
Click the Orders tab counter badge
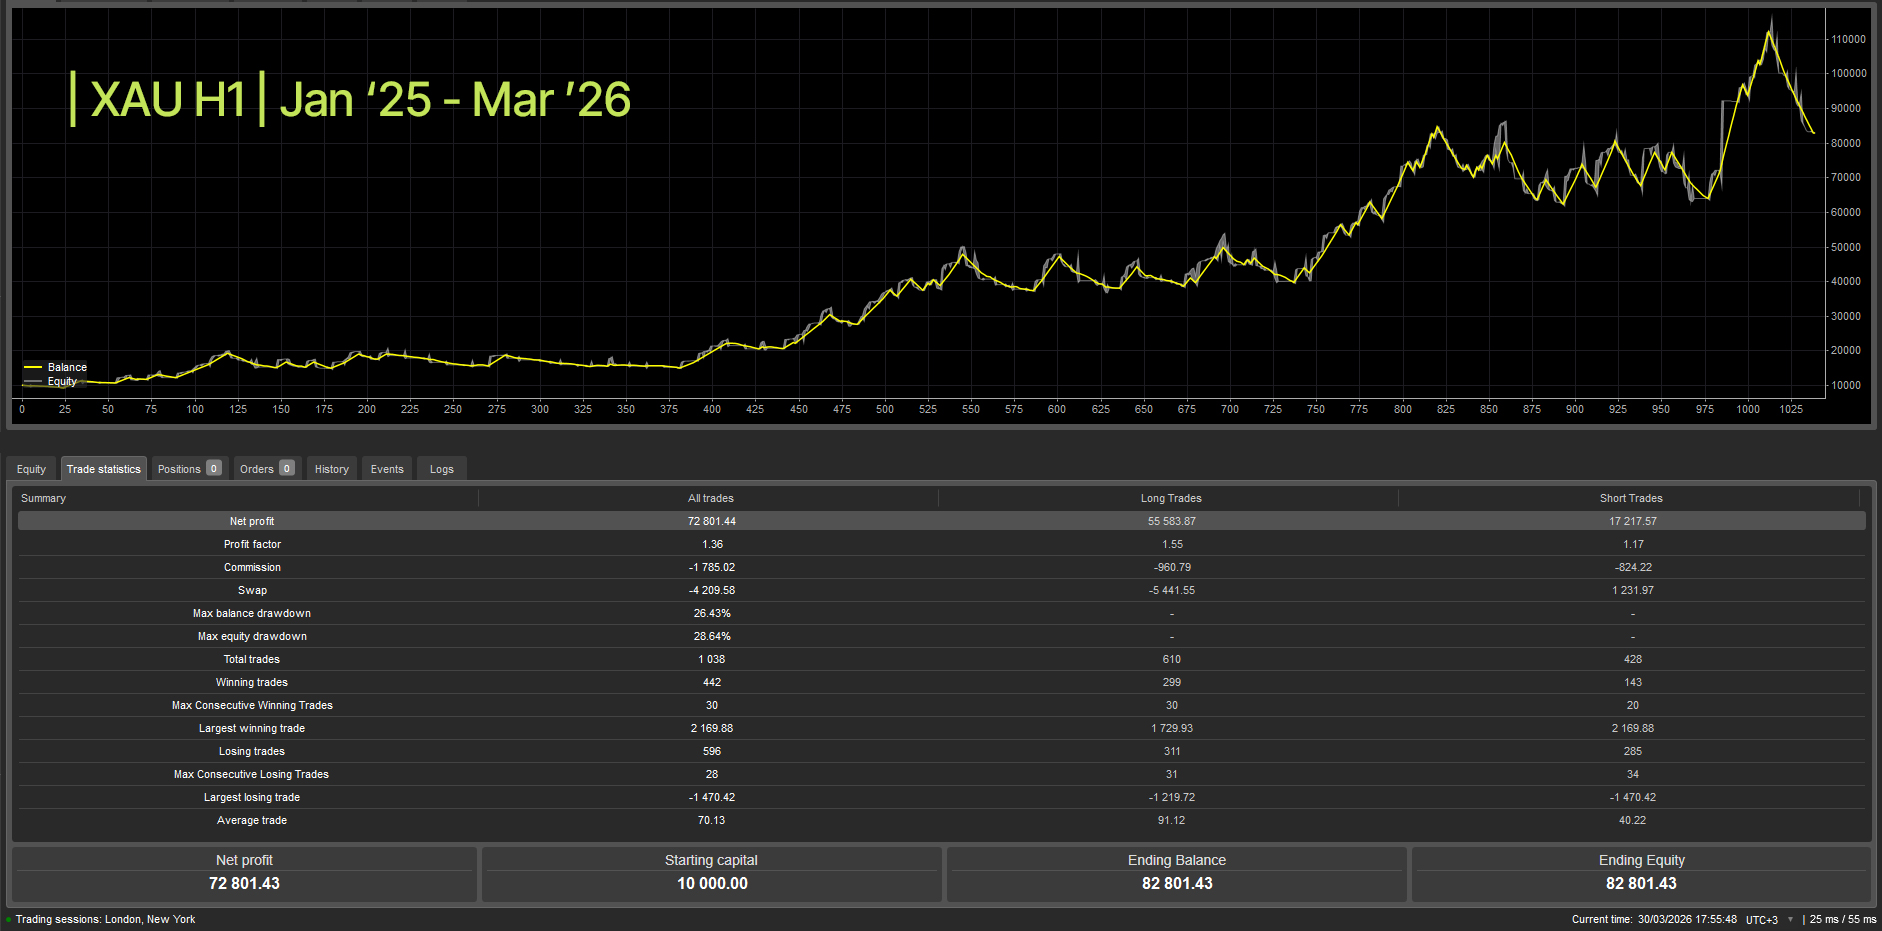pyautogui.click(x=288, y=468)
